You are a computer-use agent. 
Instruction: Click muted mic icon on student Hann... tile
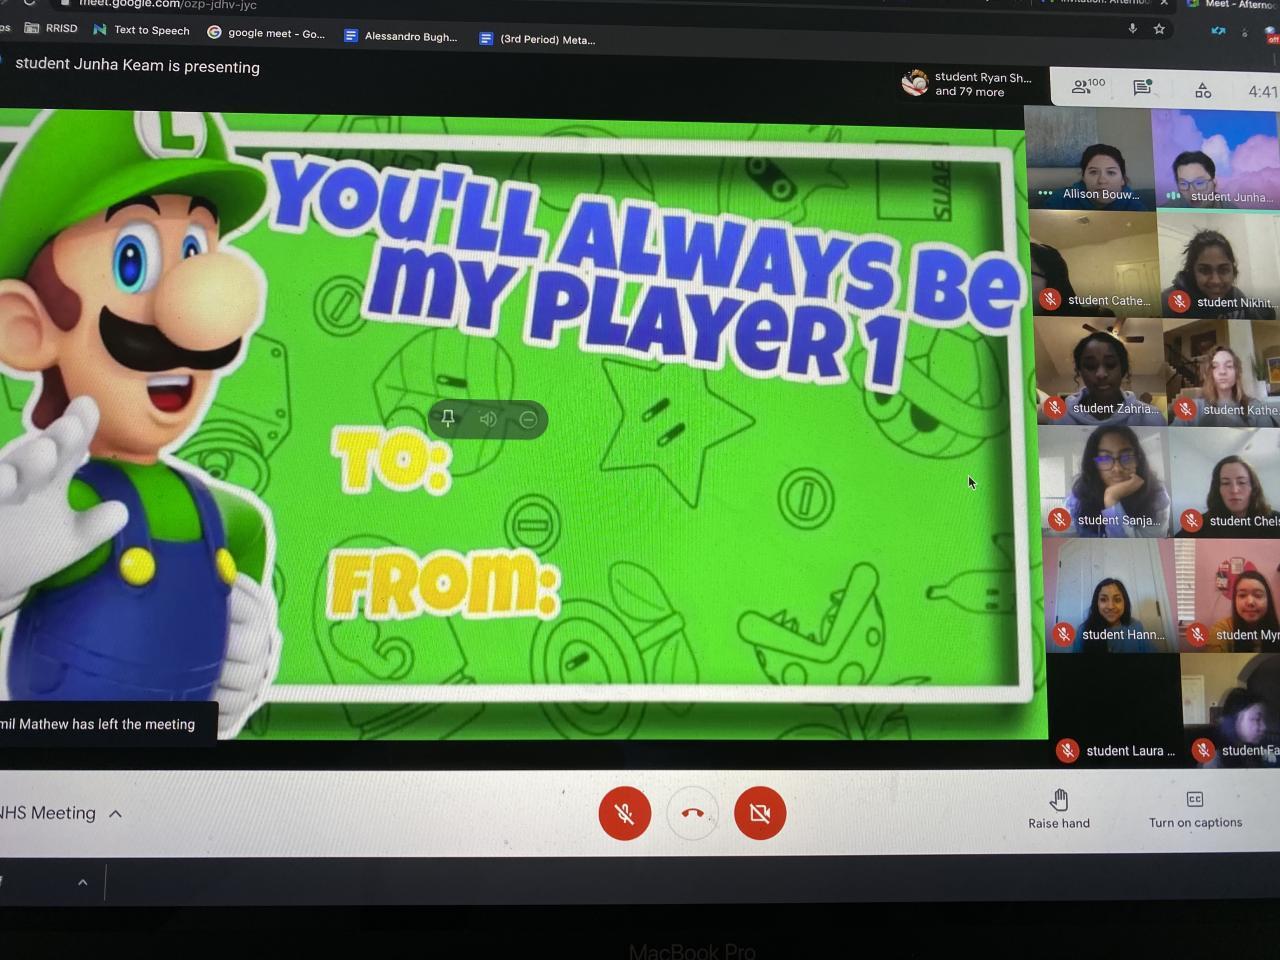point(1064,634)
